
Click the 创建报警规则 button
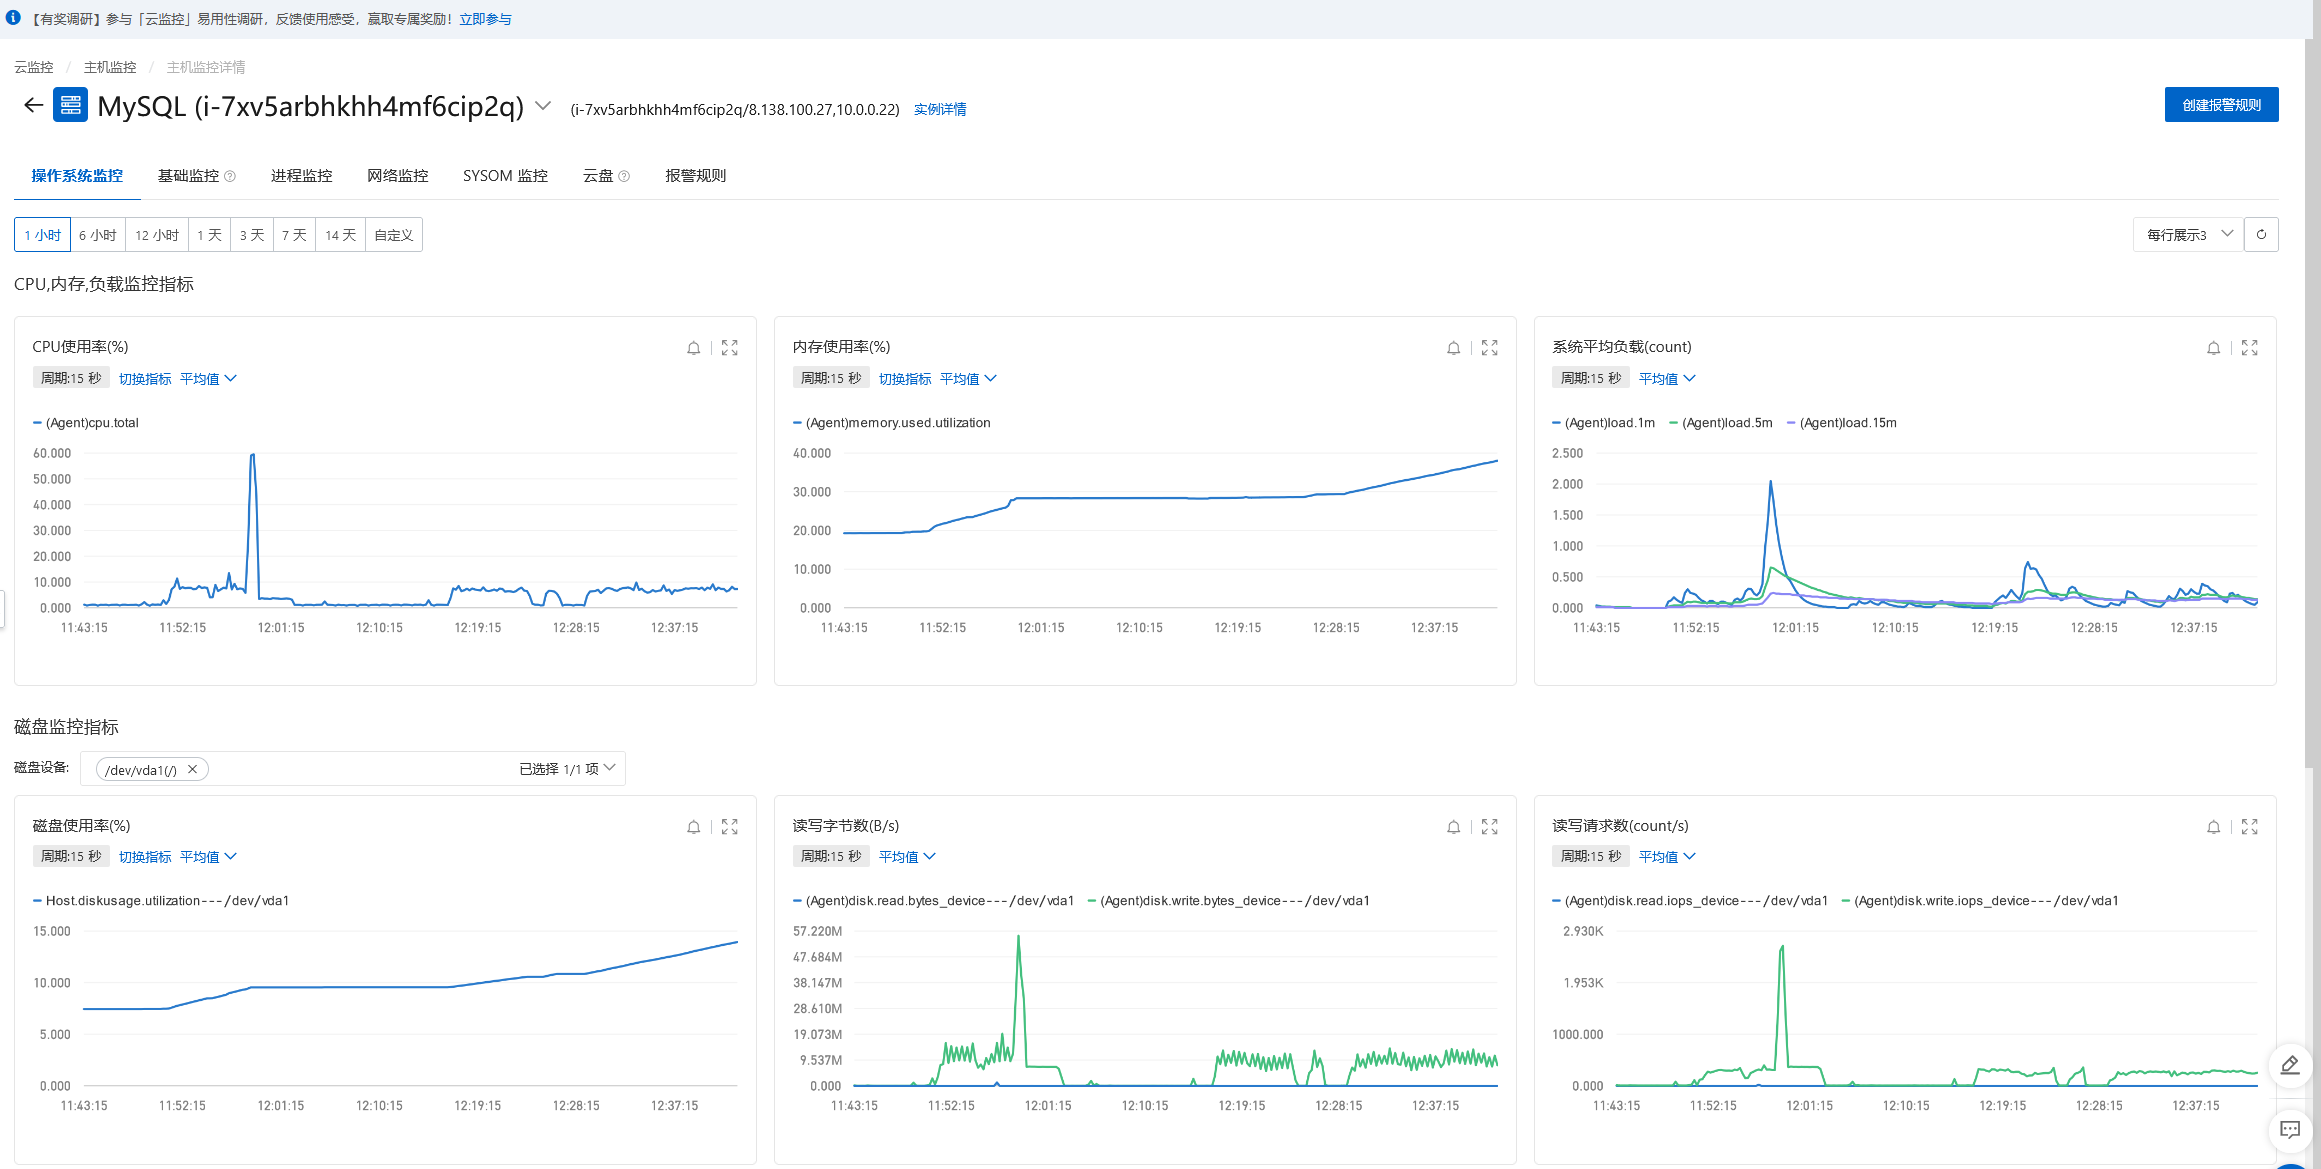(x=2221, y=105)
